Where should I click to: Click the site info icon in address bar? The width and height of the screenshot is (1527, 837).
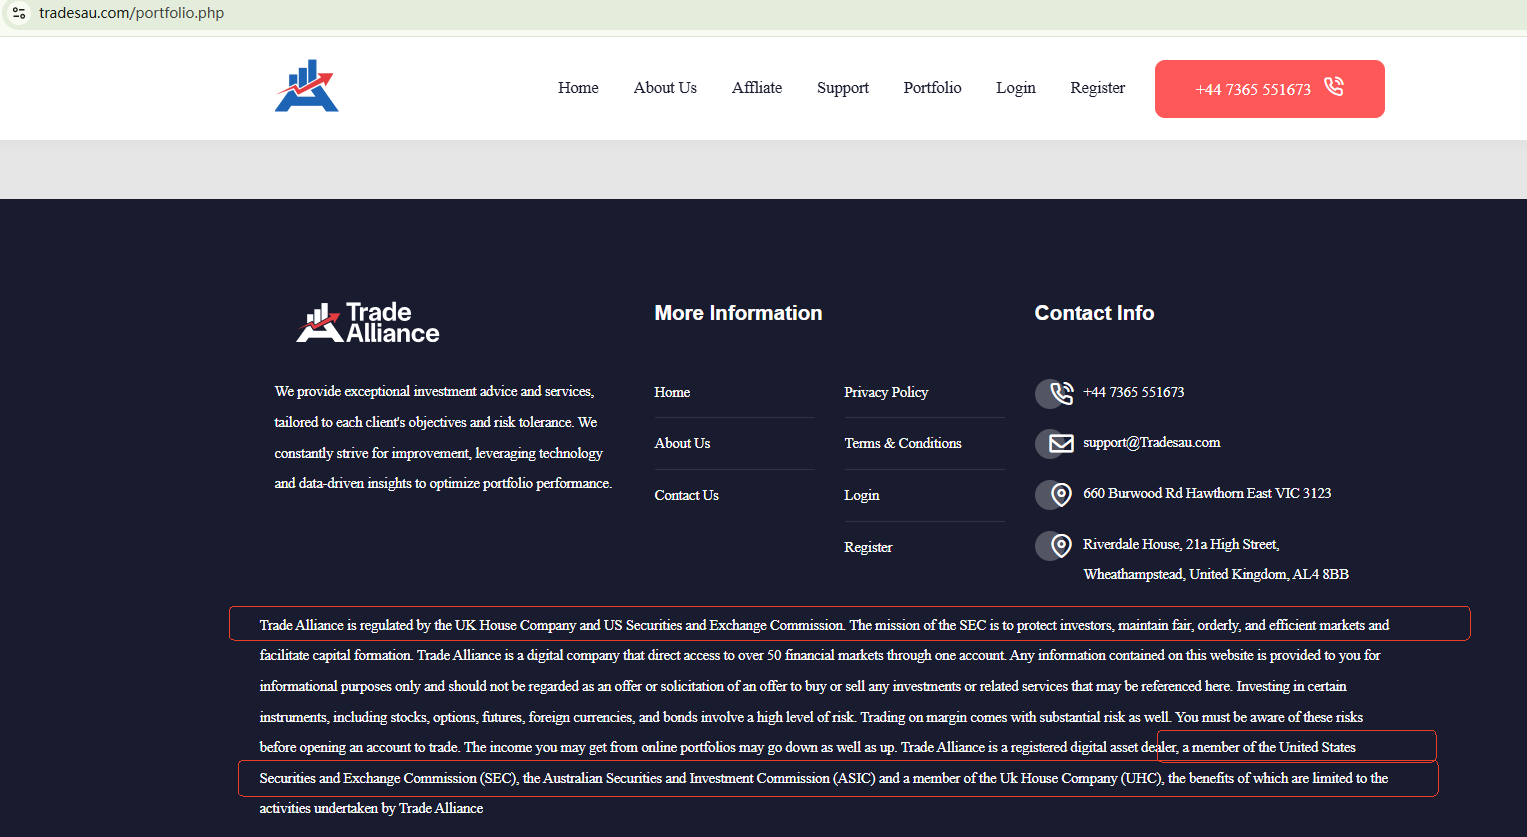[x=18, y=13]
